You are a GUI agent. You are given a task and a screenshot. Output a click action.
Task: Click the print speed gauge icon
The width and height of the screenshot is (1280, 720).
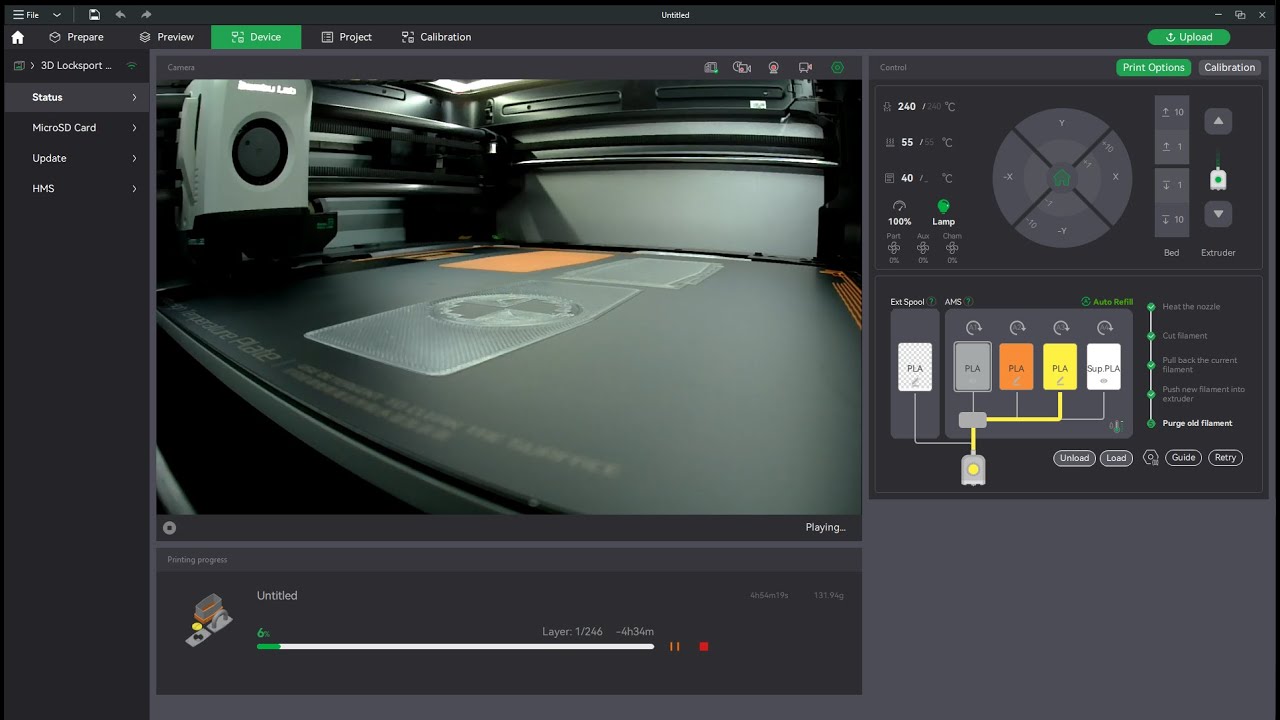click(x=899, y=206)
